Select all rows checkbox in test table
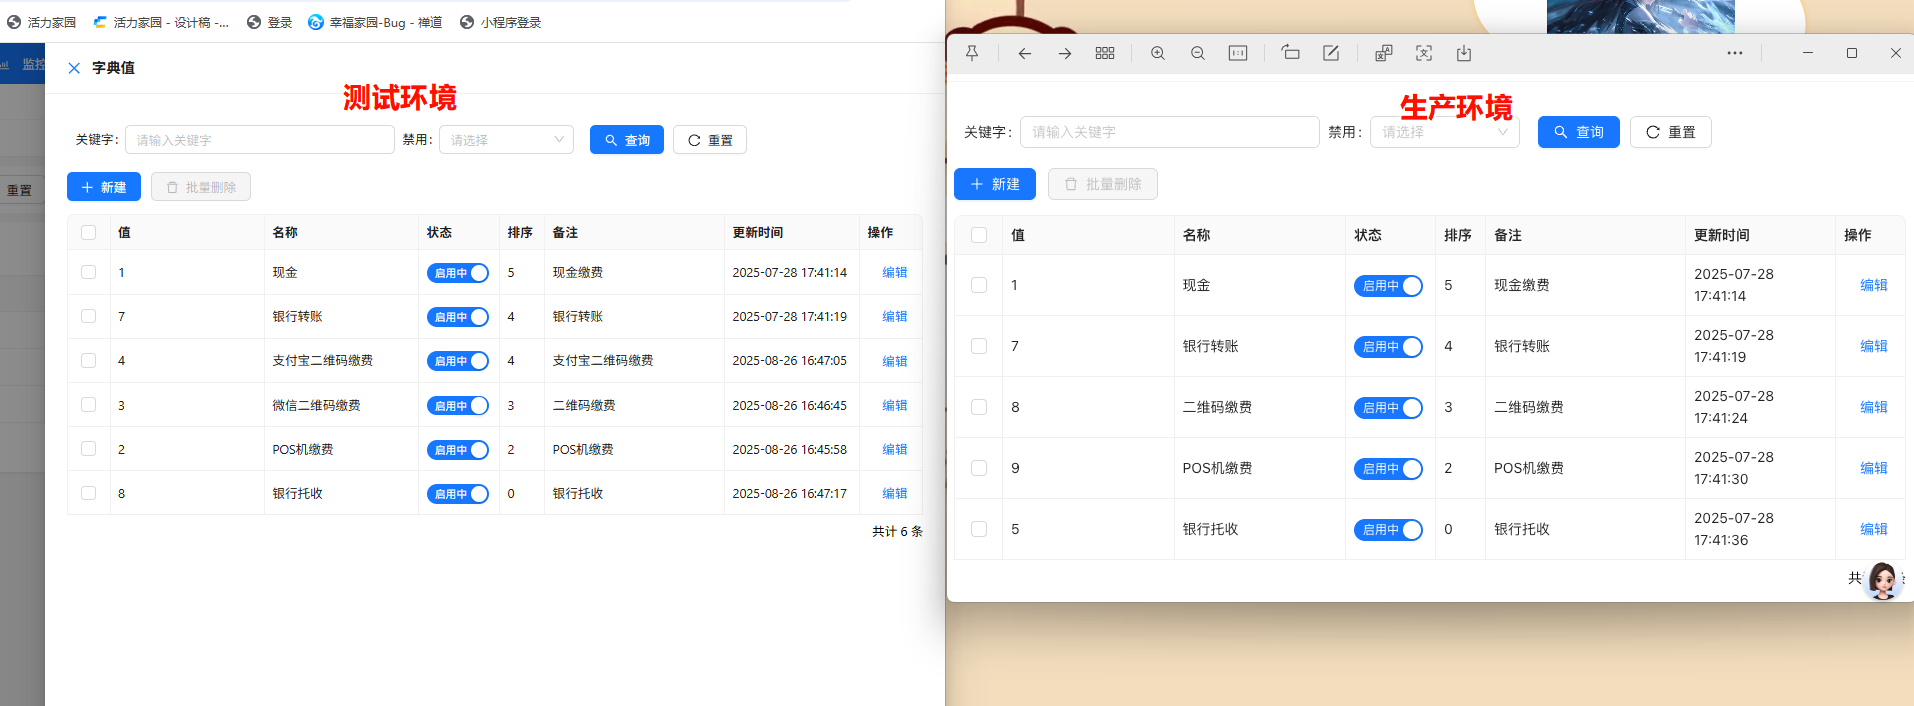 tap(89, 232)
